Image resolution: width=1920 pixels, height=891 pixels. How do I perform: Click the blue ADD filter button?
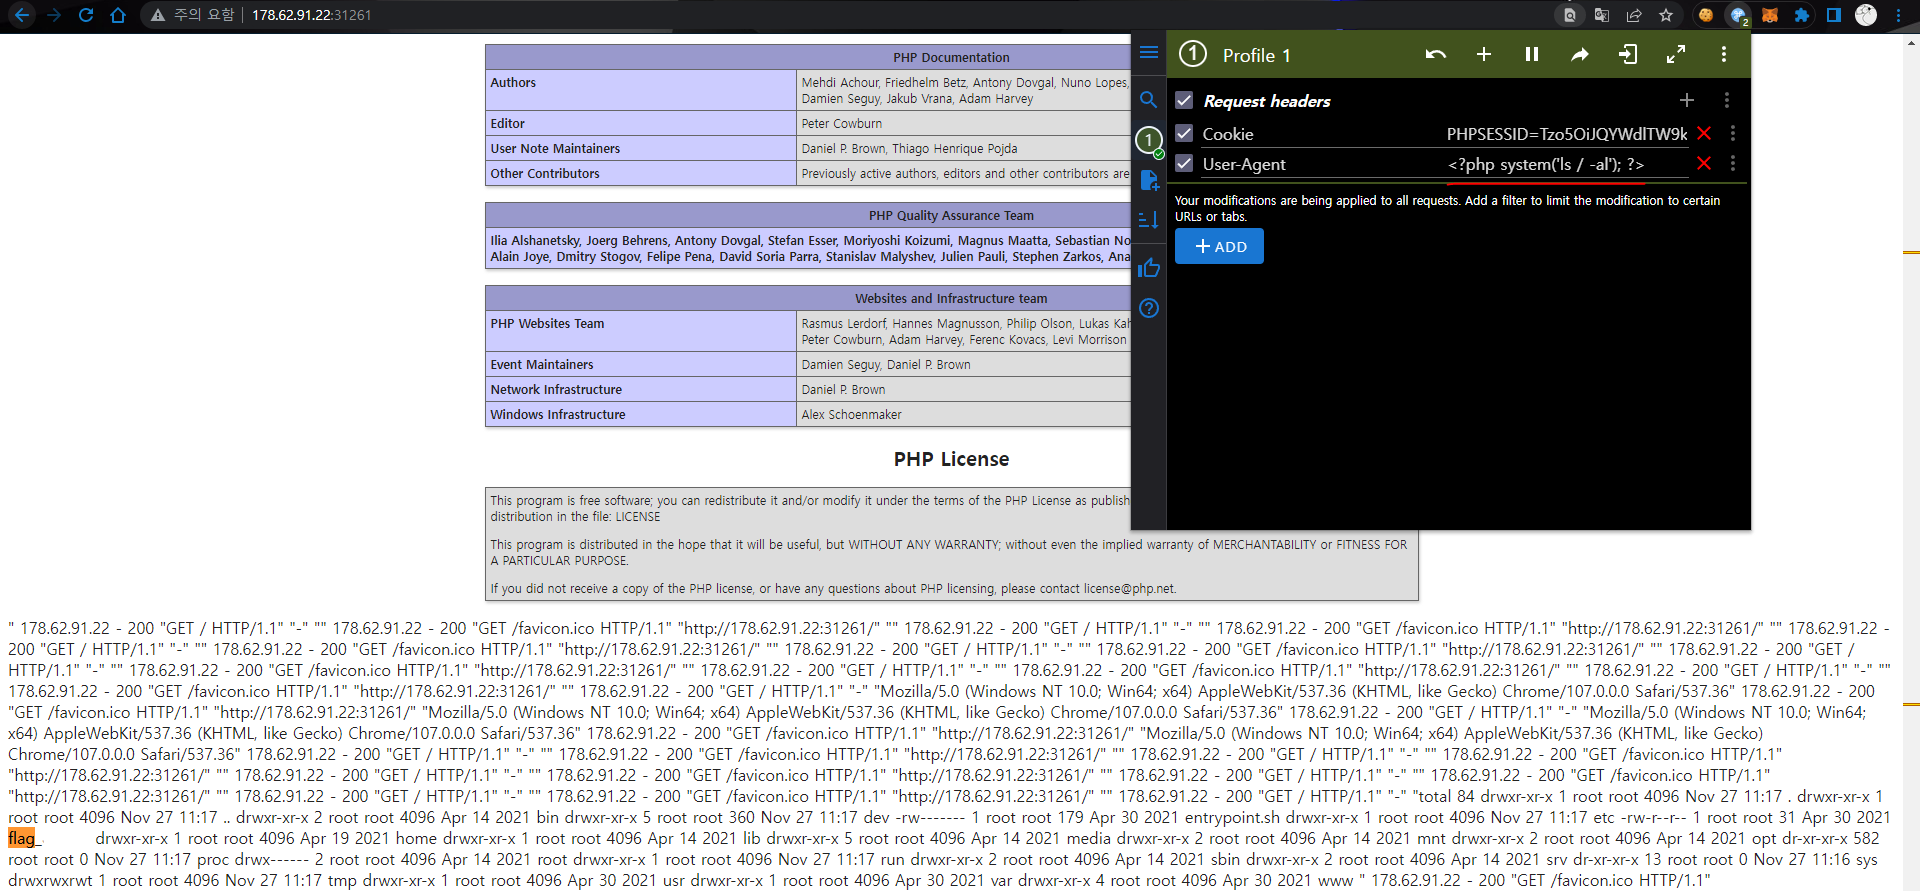tap(1219, 246)
